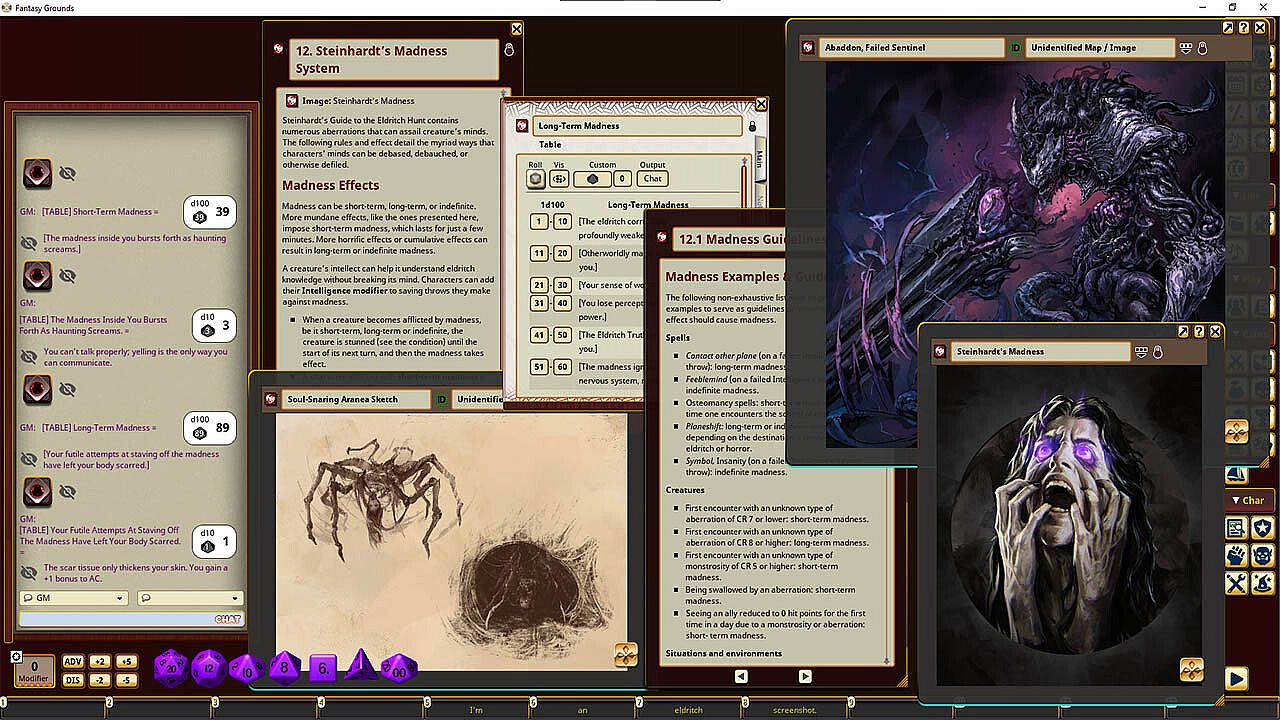
Task: Switch to the Main tab of table
Action: [x=760, y=160]
